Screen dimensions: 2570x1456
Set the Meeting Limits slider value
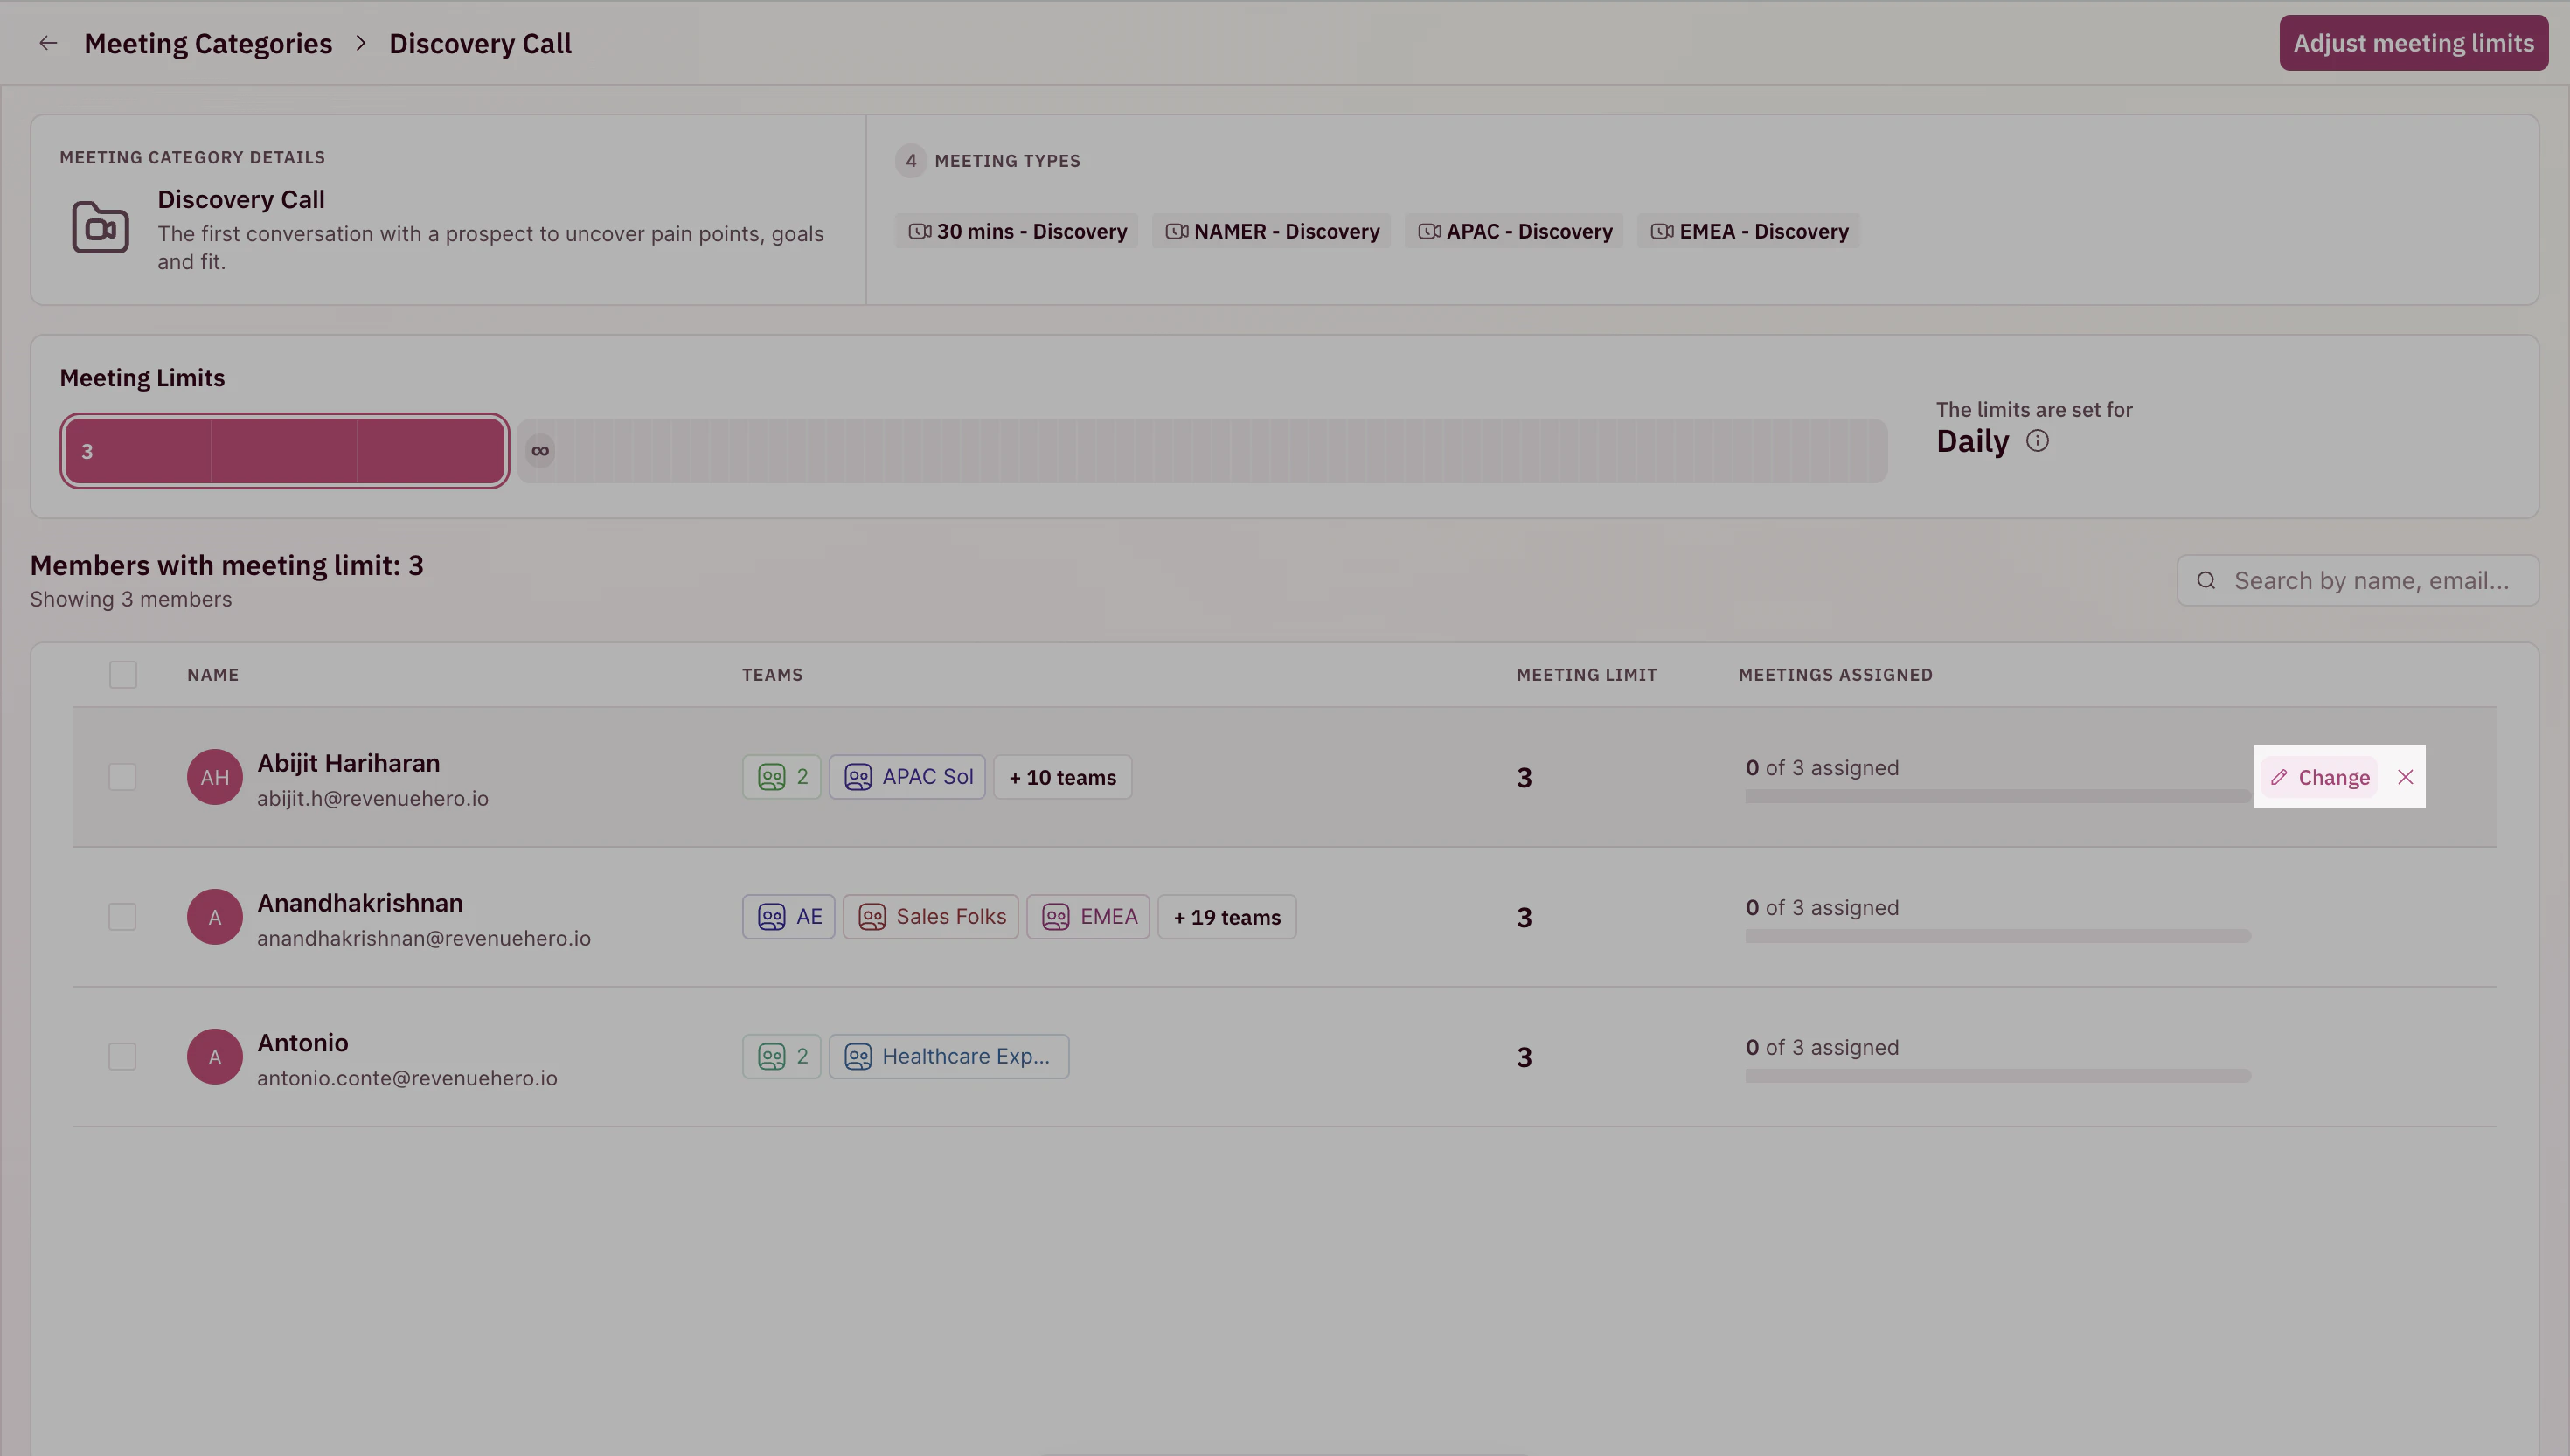283,450
